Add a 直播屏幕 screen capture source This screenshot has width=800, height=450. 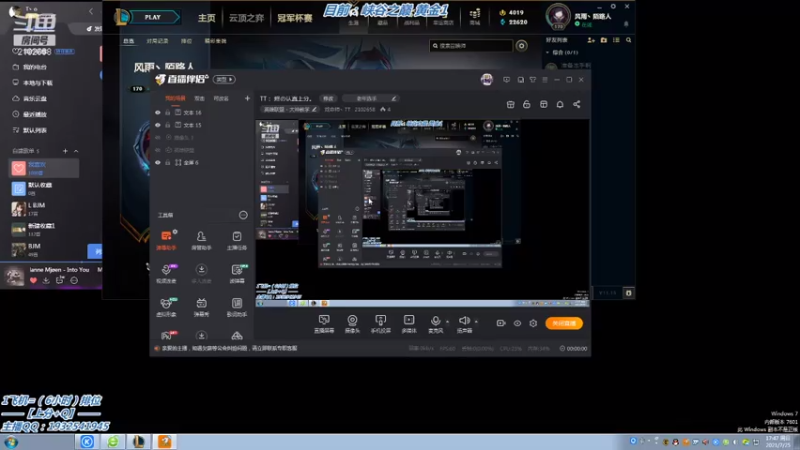324,323
